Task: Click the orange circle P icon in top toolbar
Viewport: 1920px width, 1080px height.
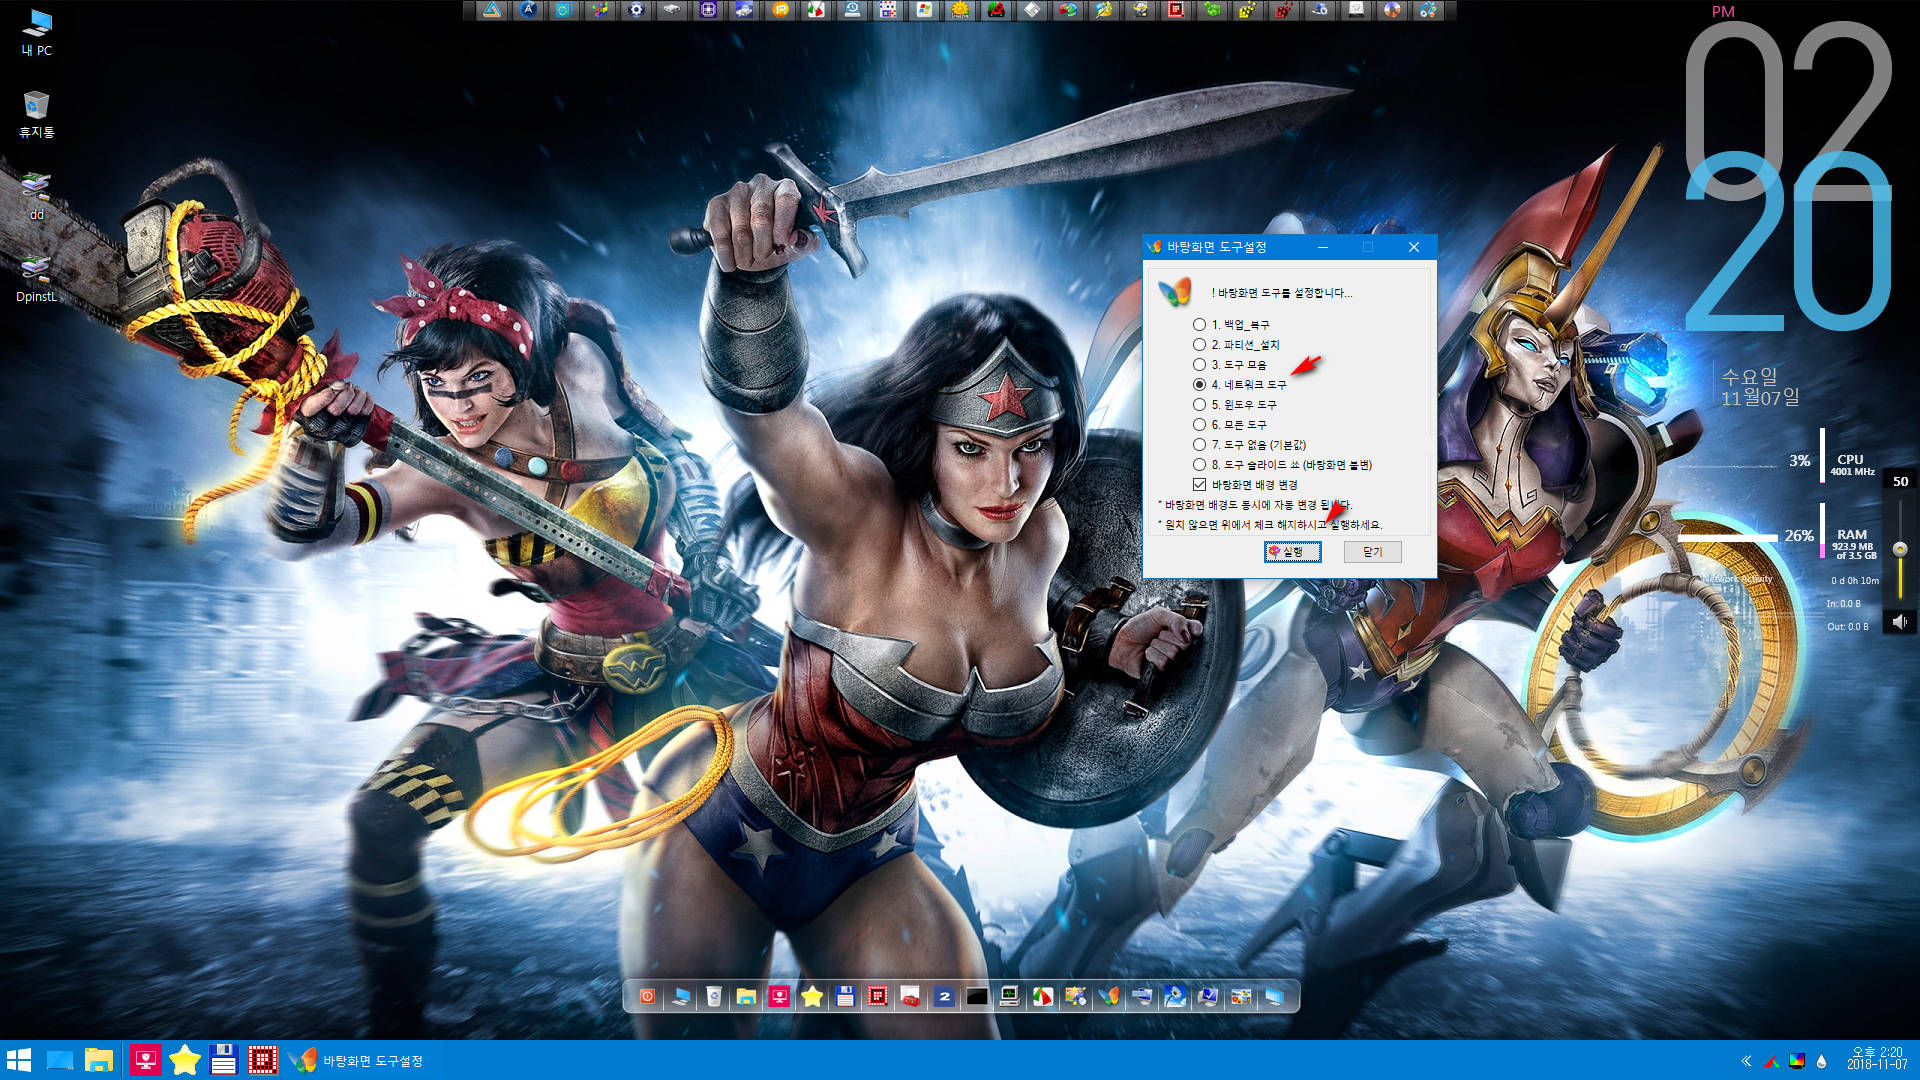Action: 780,10
